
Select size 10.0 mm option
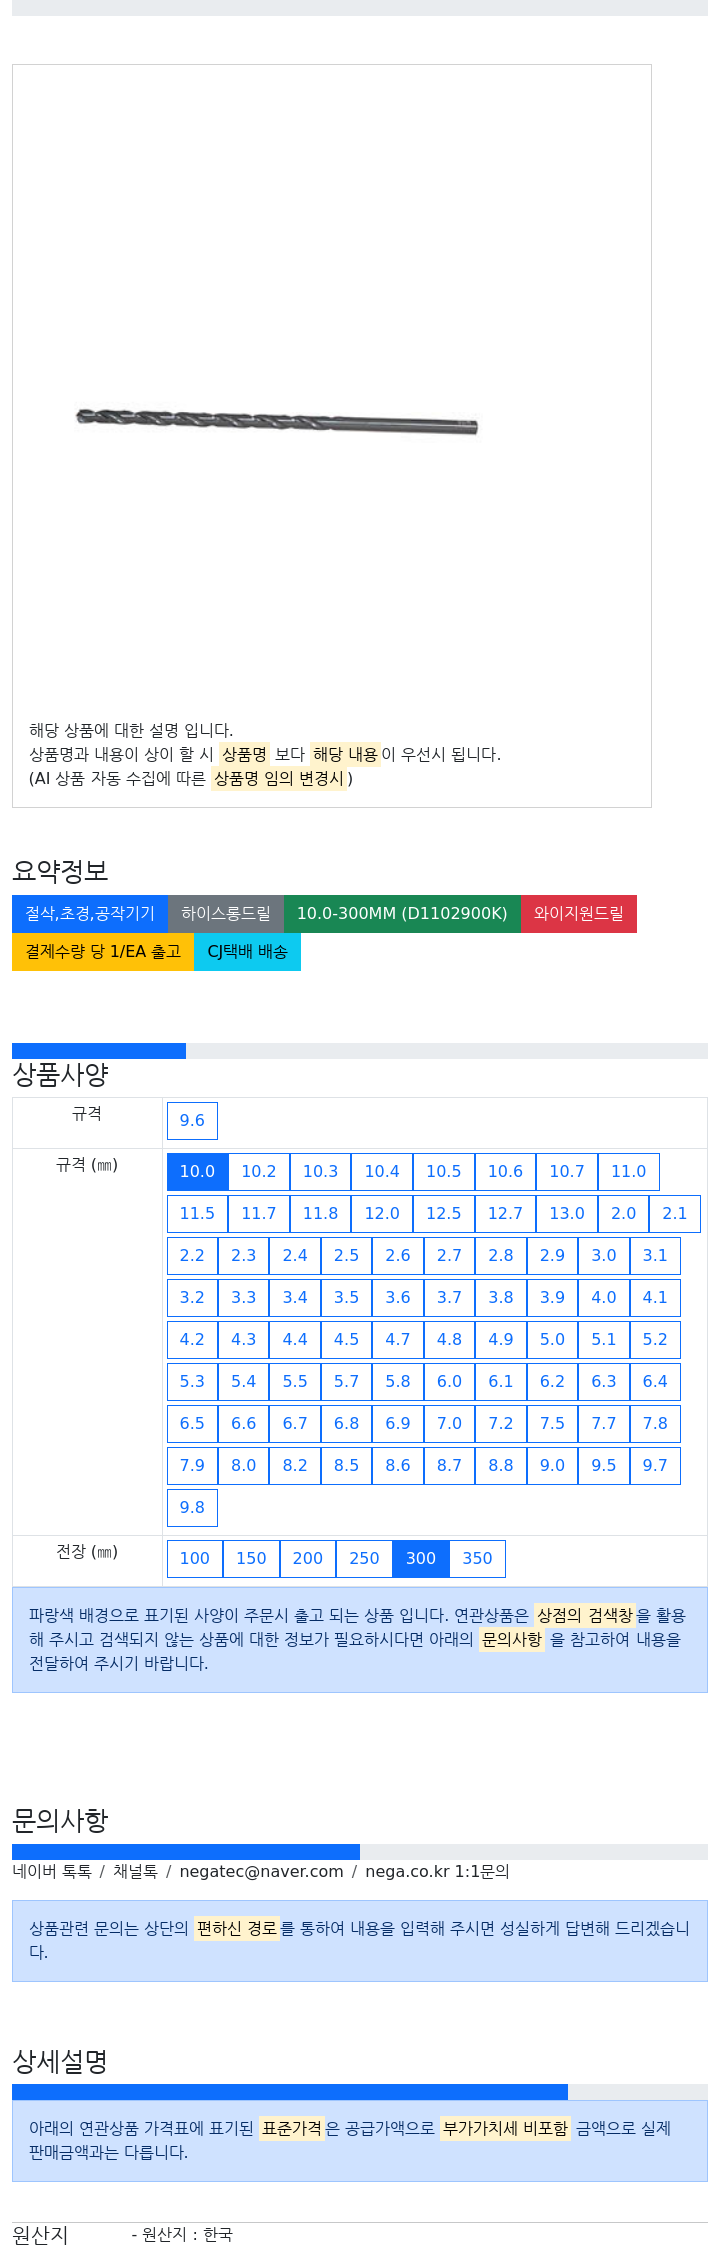click(x=197, y=1172)
